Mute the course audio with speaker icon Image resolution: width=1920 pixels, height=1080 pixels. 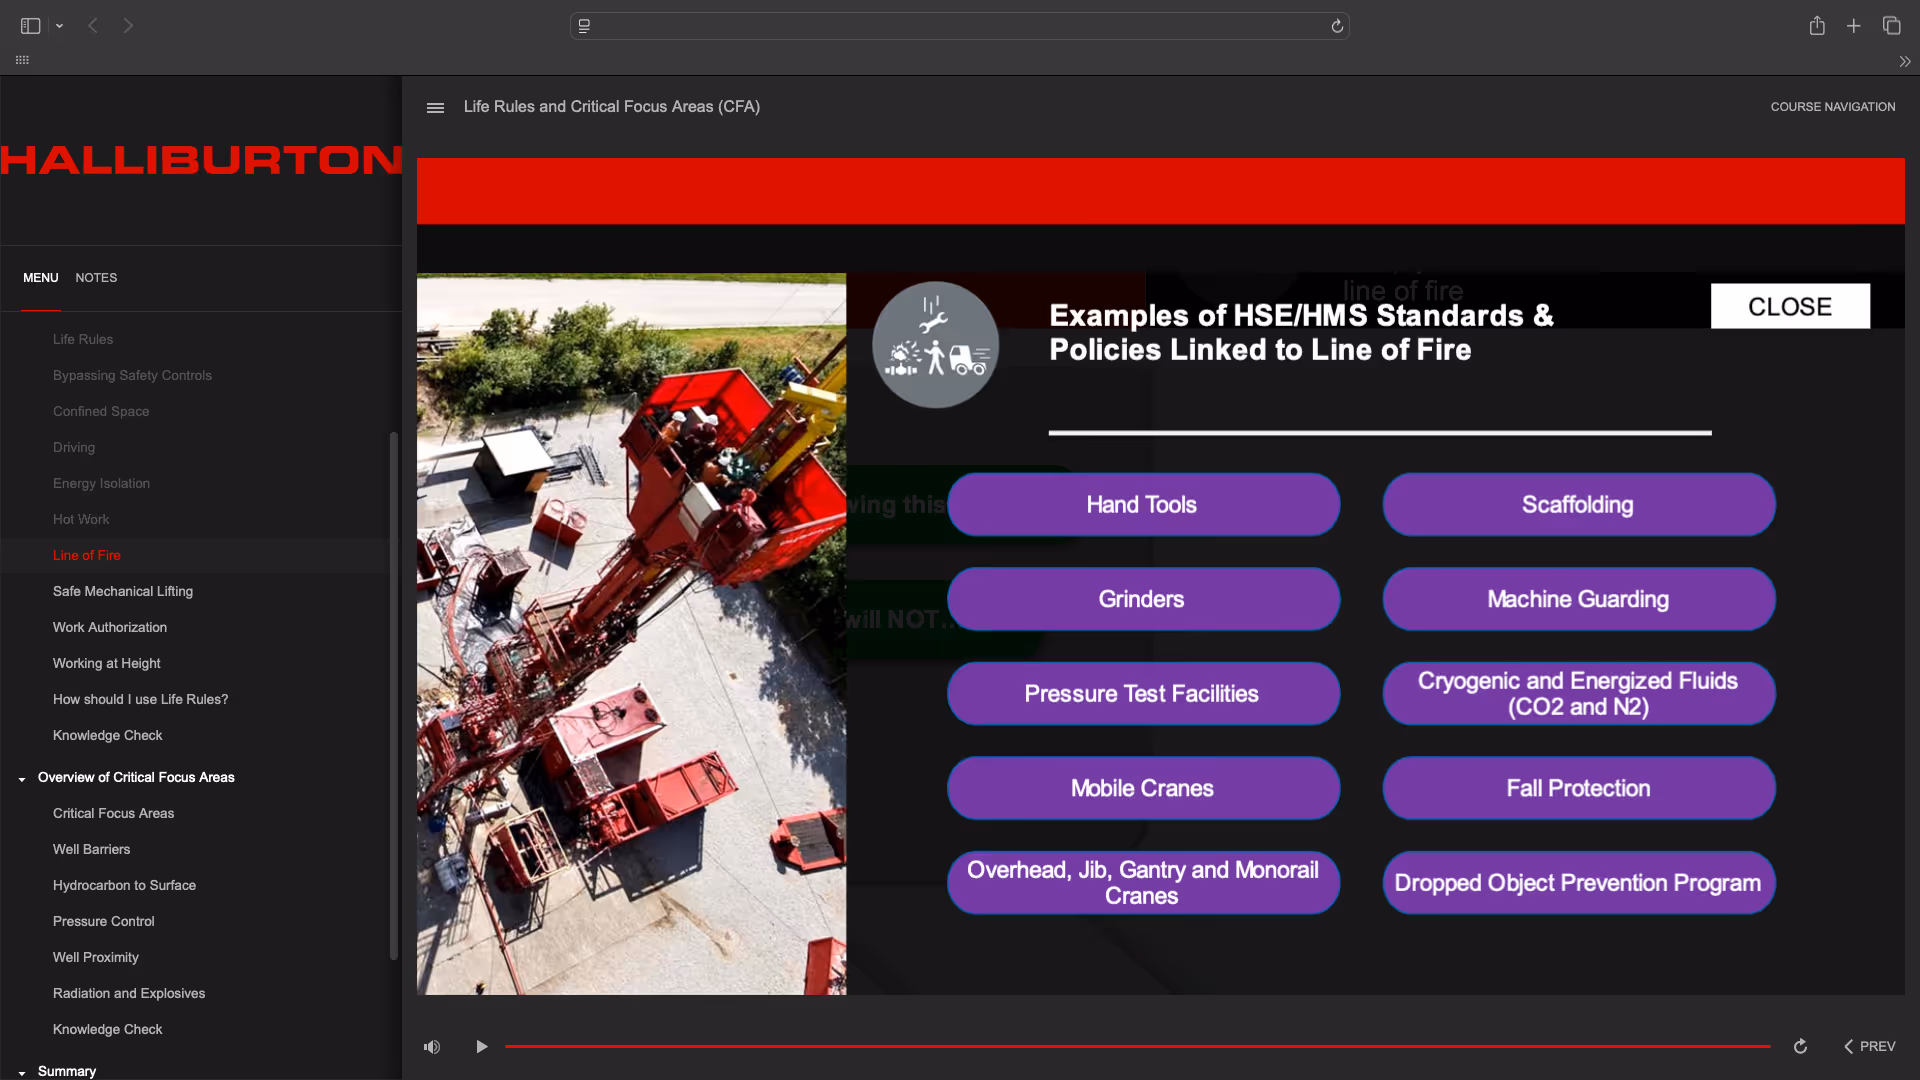point(432,1047)
